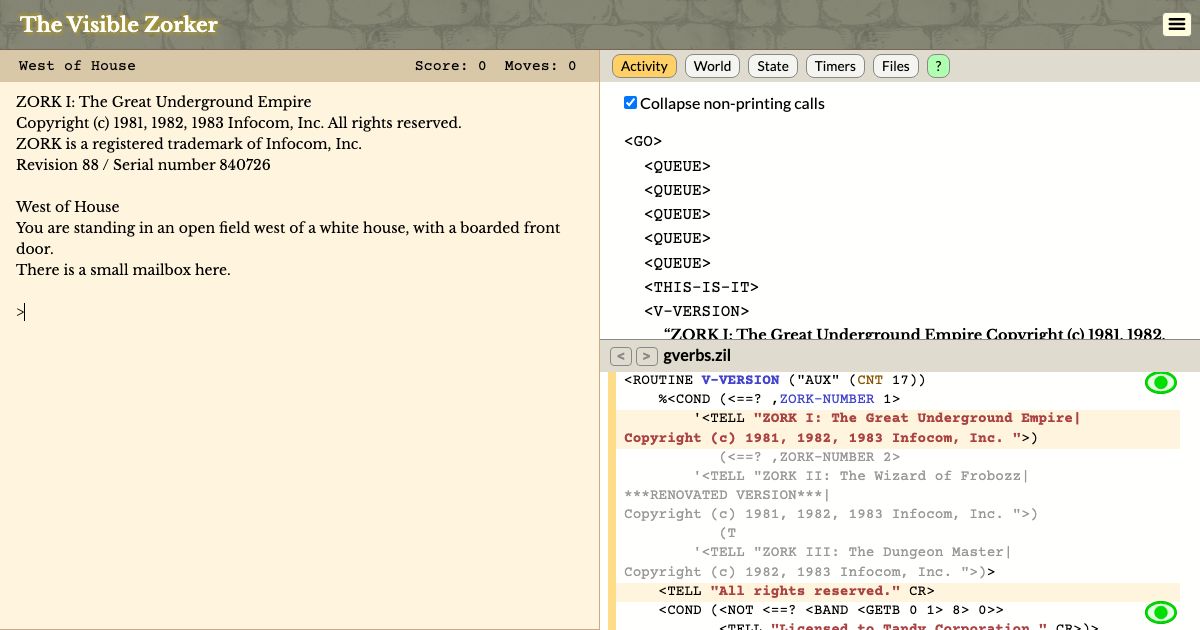The image size is (1200, 630).
Task: Click the gverbs.zil filename label
Action: (697, 355)
